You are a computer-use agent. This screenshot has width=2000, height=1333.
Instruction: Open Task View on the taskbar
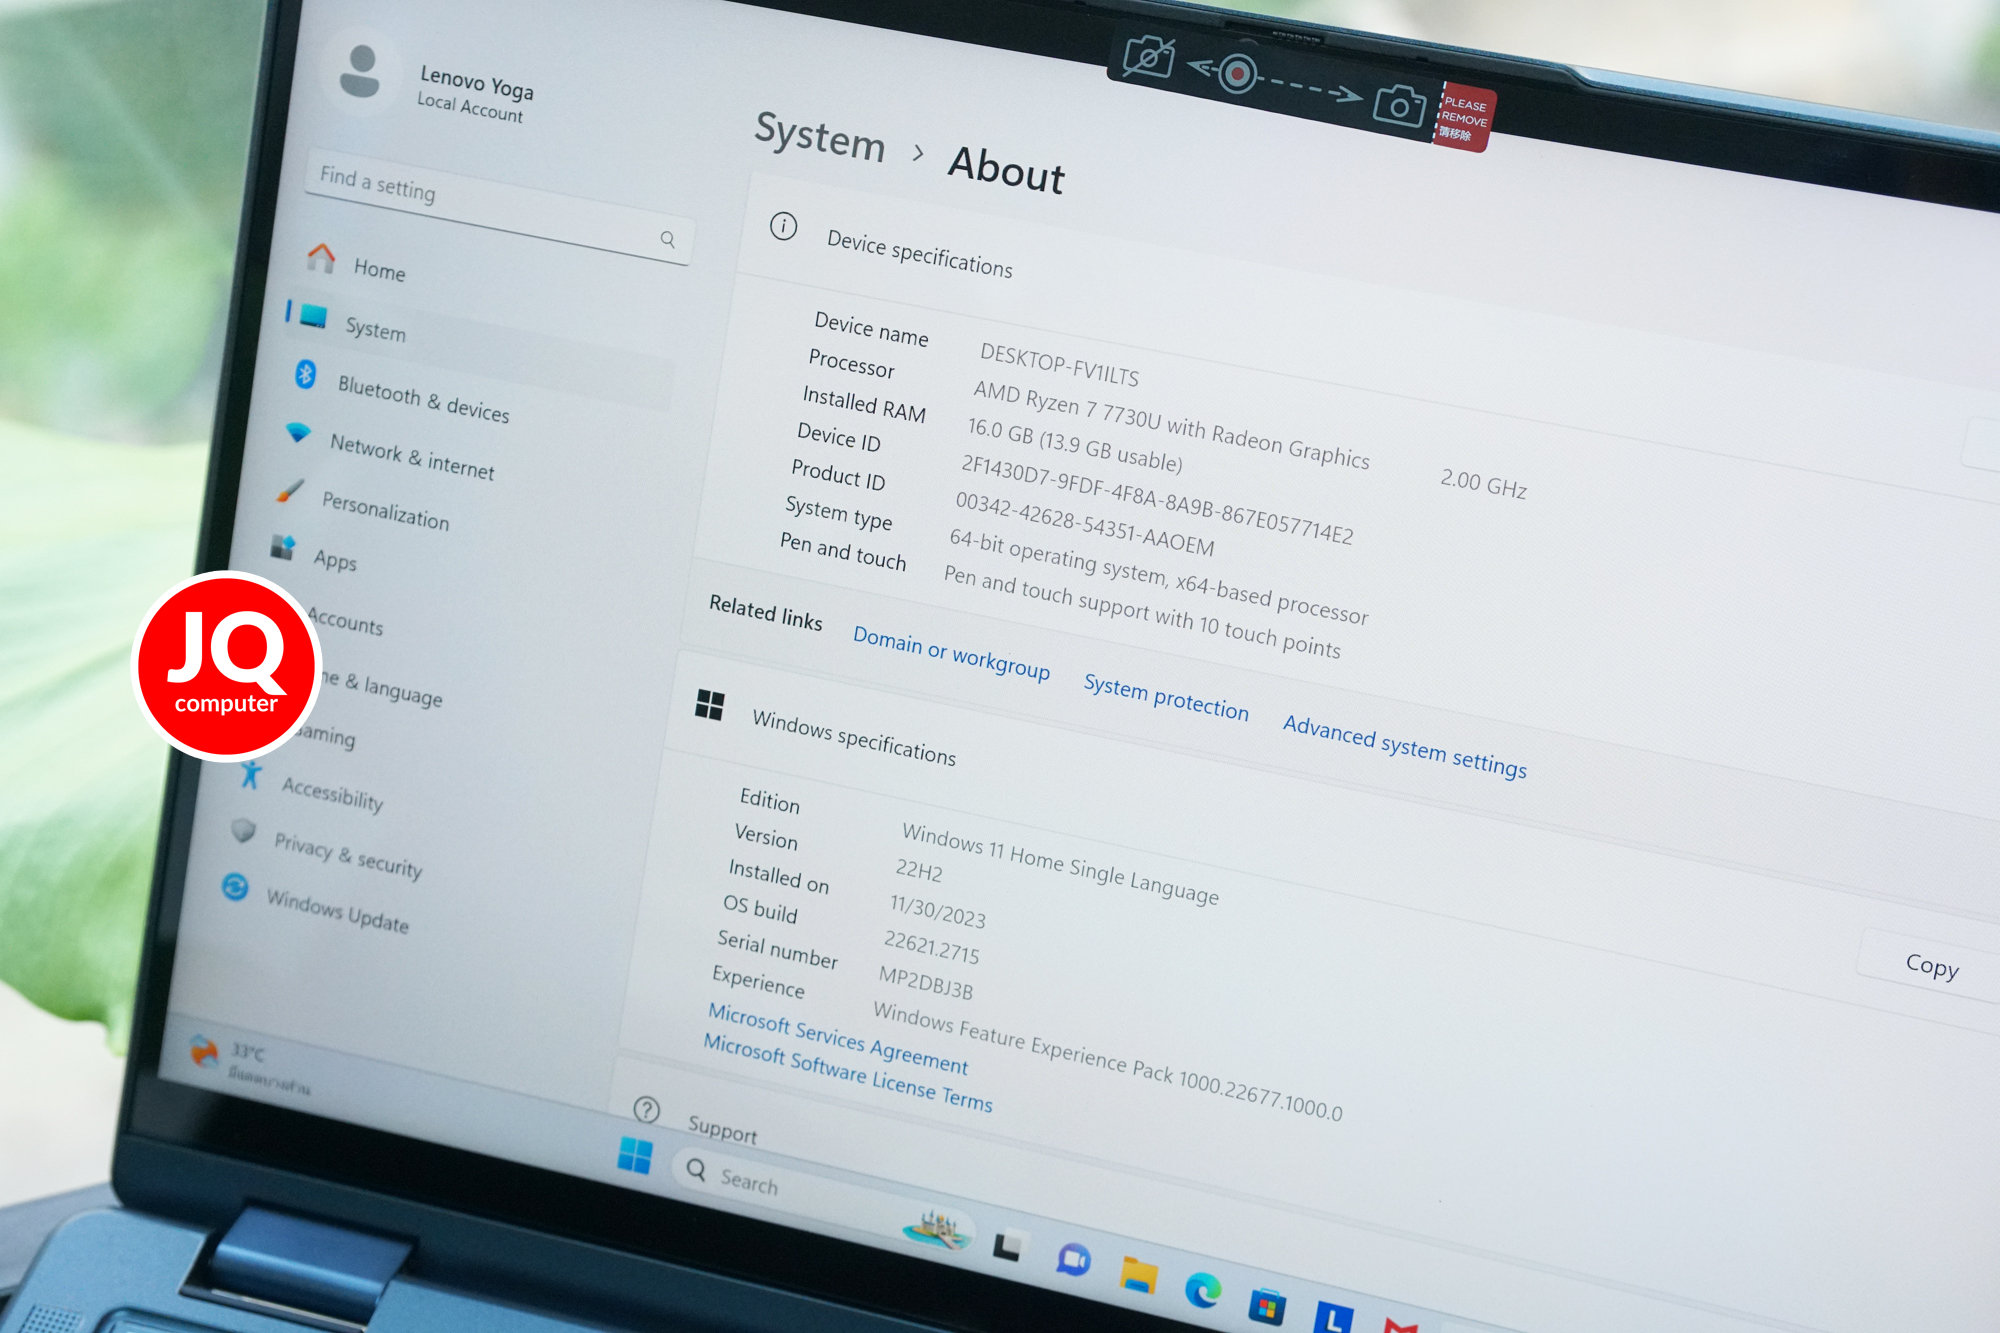pos(1006,1246)
